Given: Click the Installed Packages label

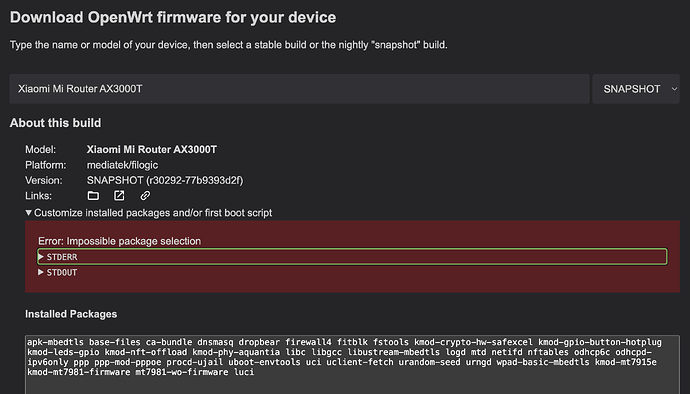Looking at the screenshot, I should click(x=71, y=314).
